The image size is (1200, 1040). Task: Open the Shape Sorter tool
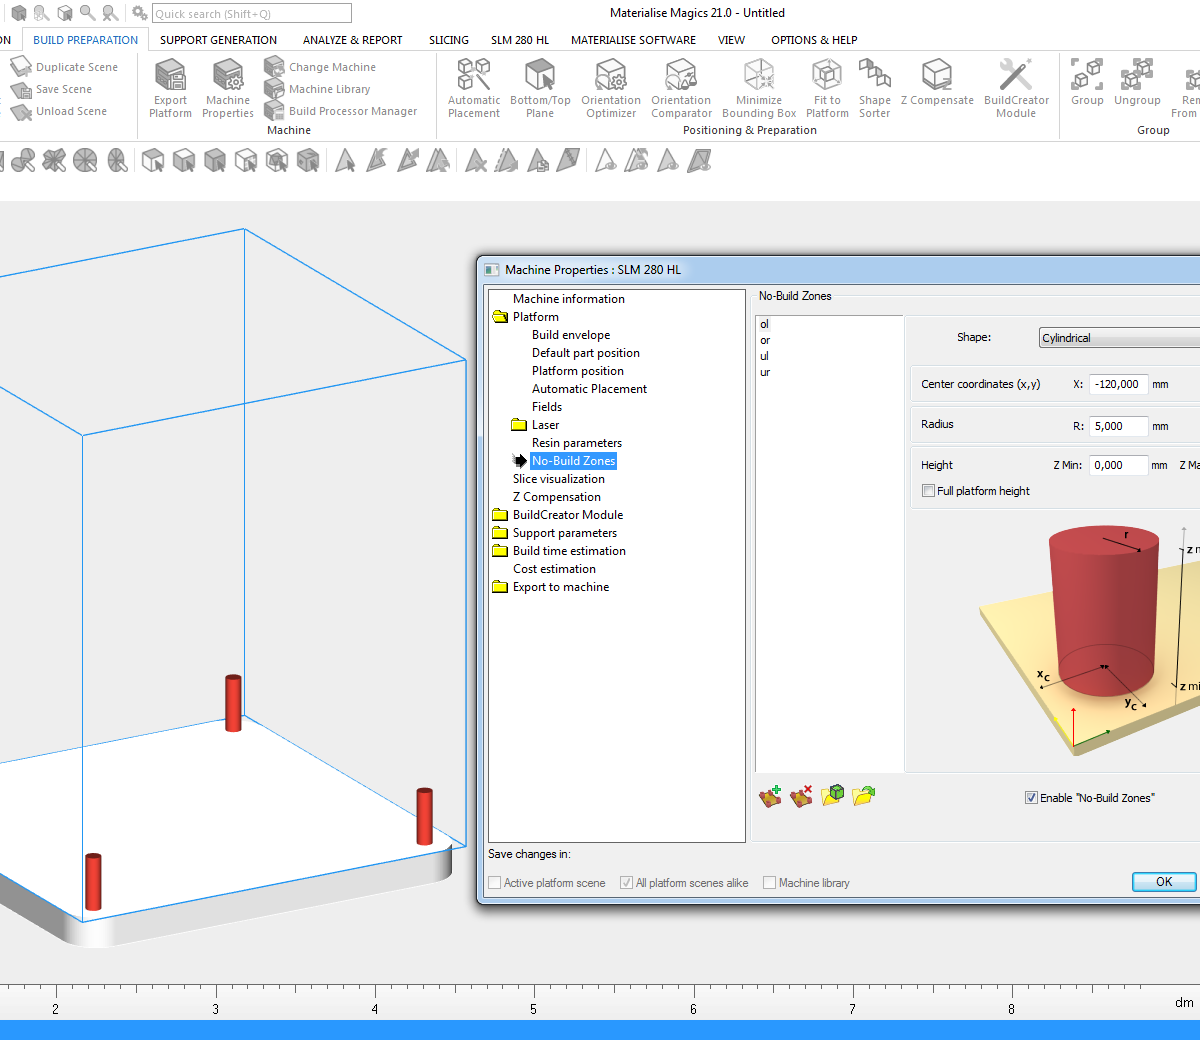pos(874,88)
